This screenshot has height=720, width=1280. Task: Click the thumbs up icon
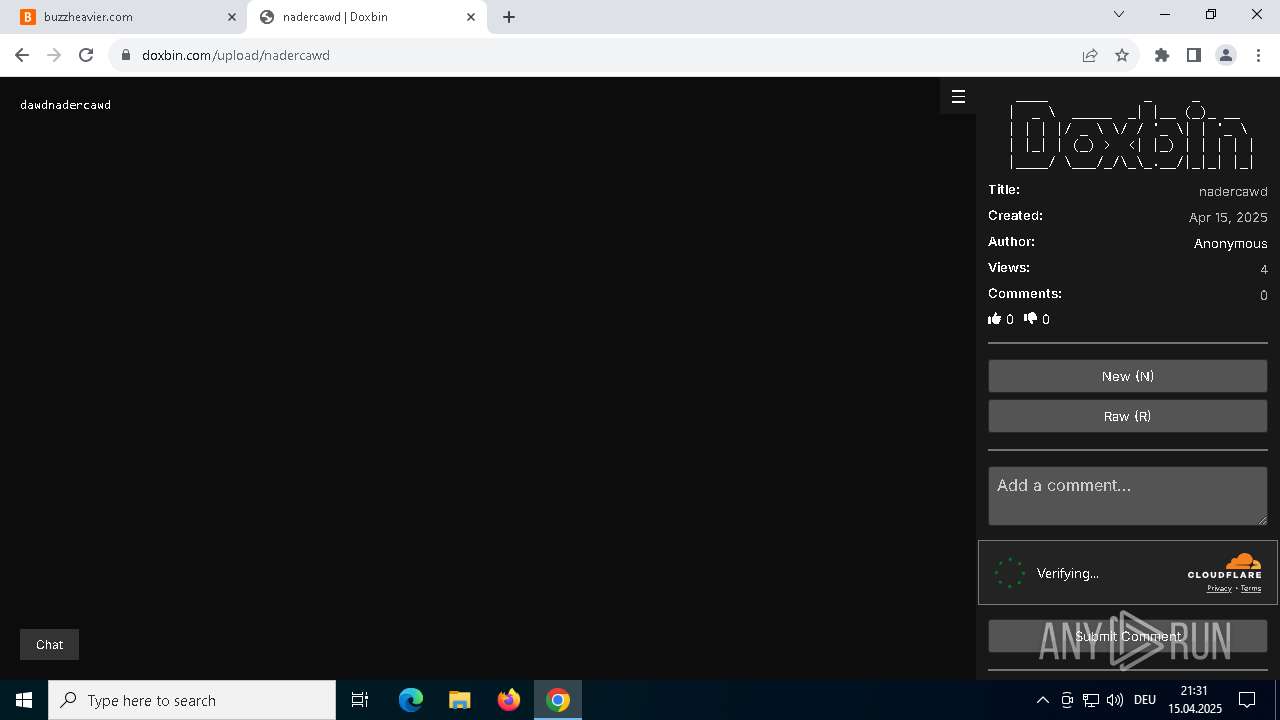click(x=994, y=319)
